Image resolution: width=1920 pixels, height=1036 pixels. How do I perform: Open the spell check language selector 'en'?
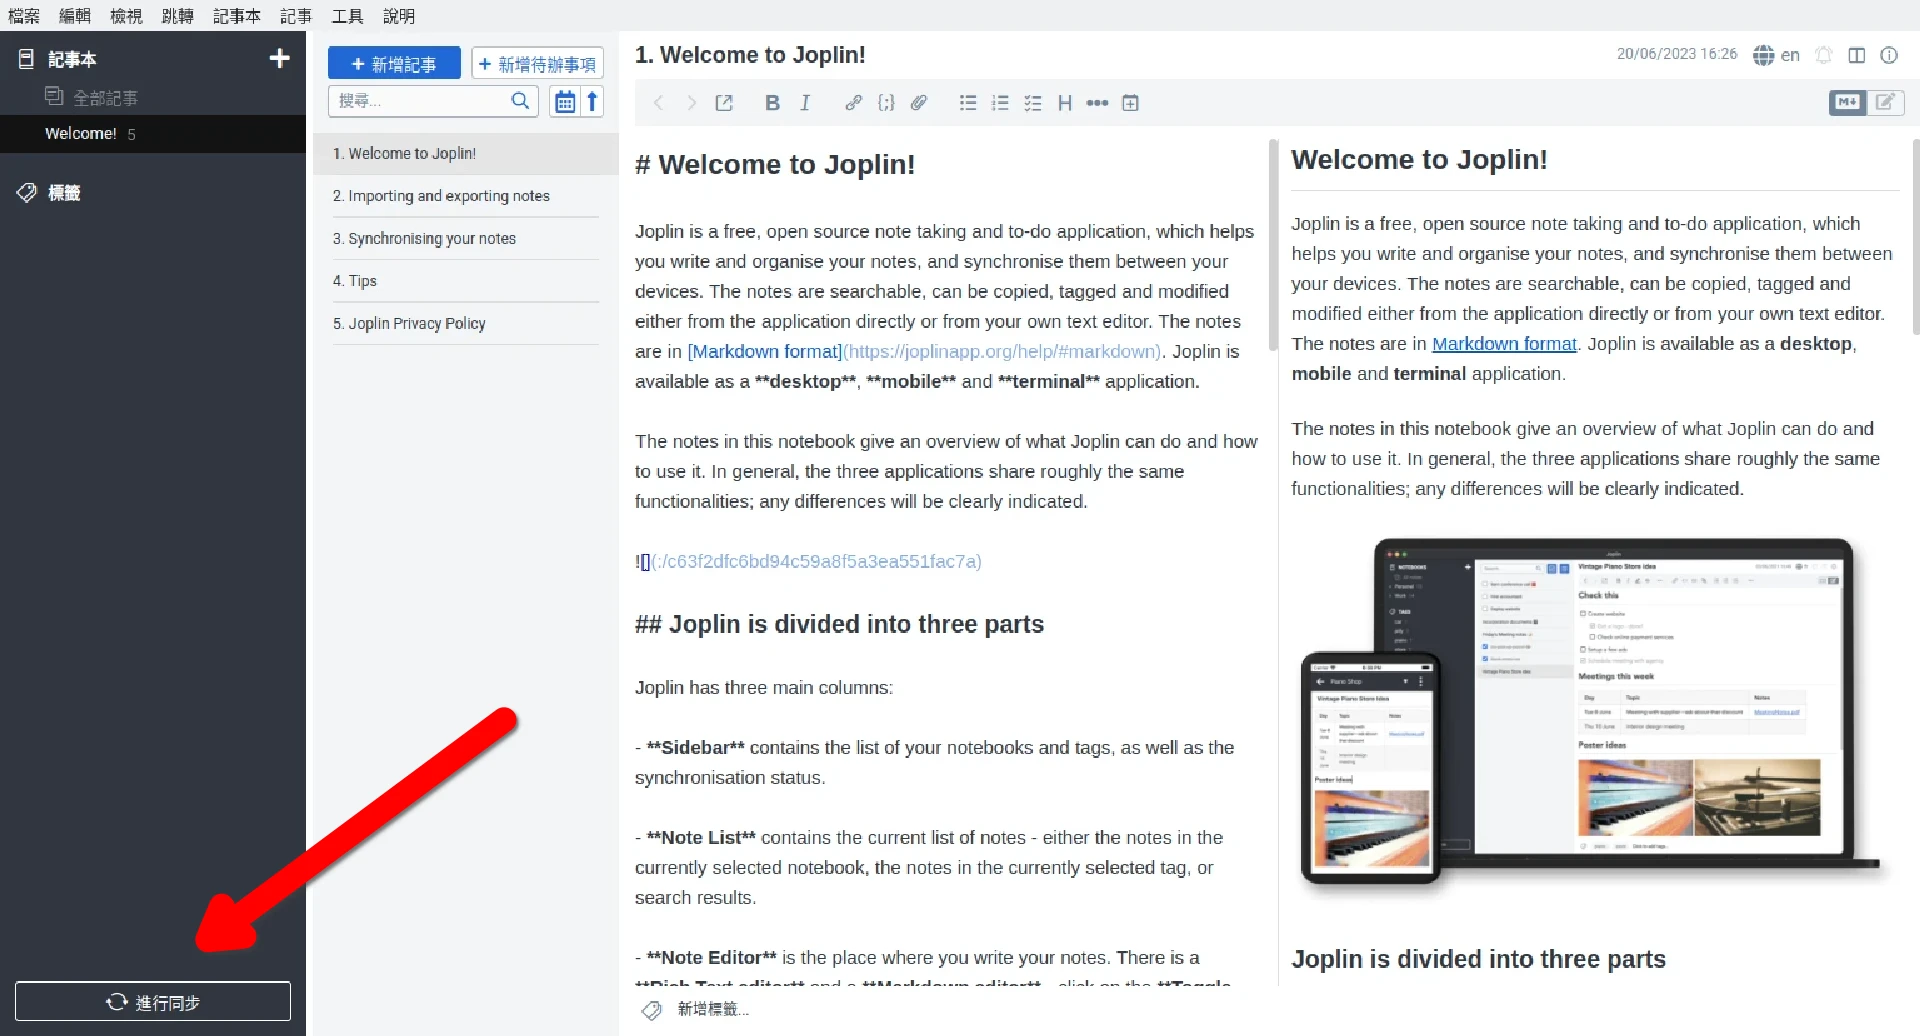[x=1777, y=55]
